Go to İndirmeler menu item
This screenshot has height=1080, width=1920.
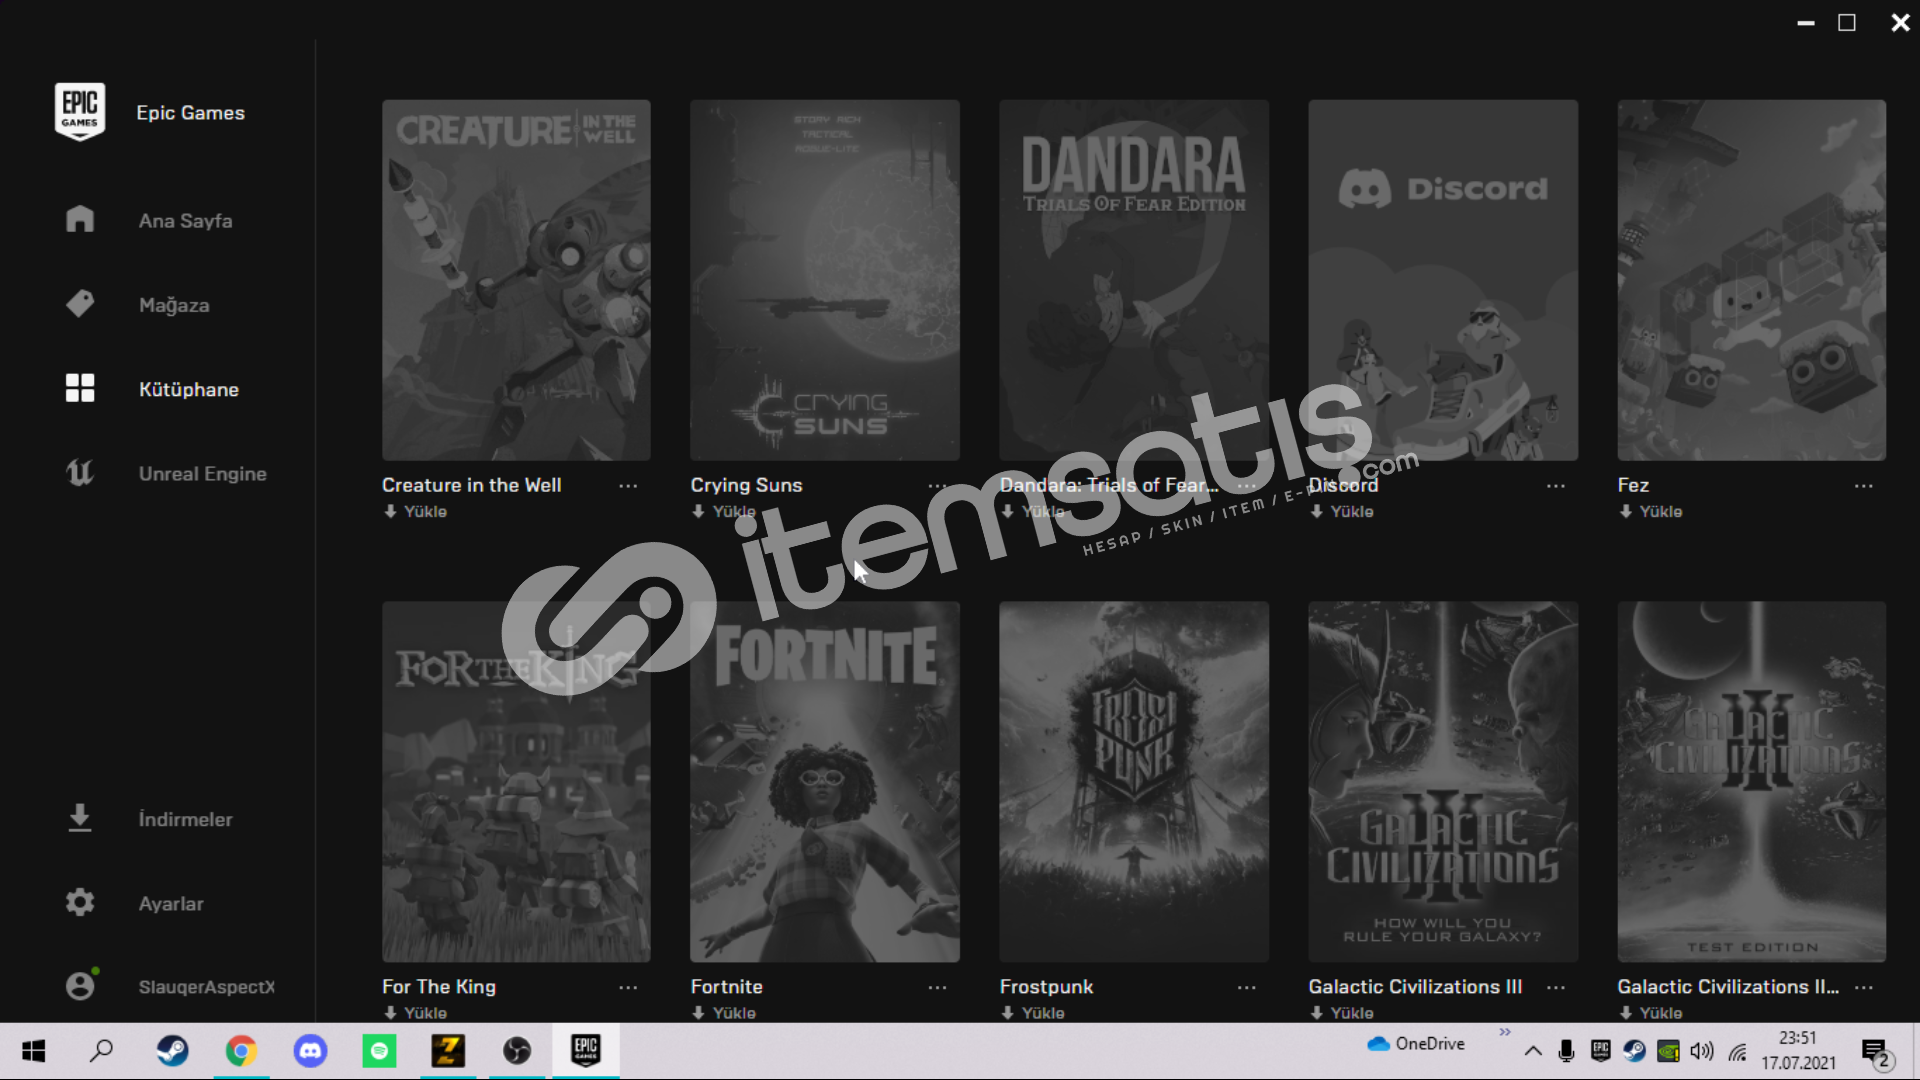click(185, 819)
